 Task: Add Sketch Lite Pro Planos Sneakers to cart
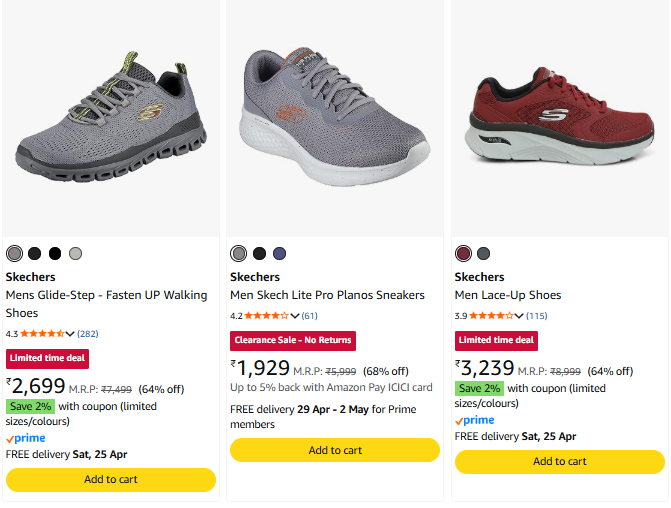(x=335, y=450)
